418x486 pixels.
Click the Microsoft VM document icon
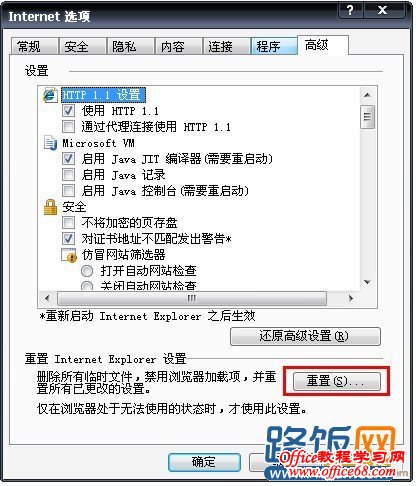pyautogui.click(x=50, y=143)
